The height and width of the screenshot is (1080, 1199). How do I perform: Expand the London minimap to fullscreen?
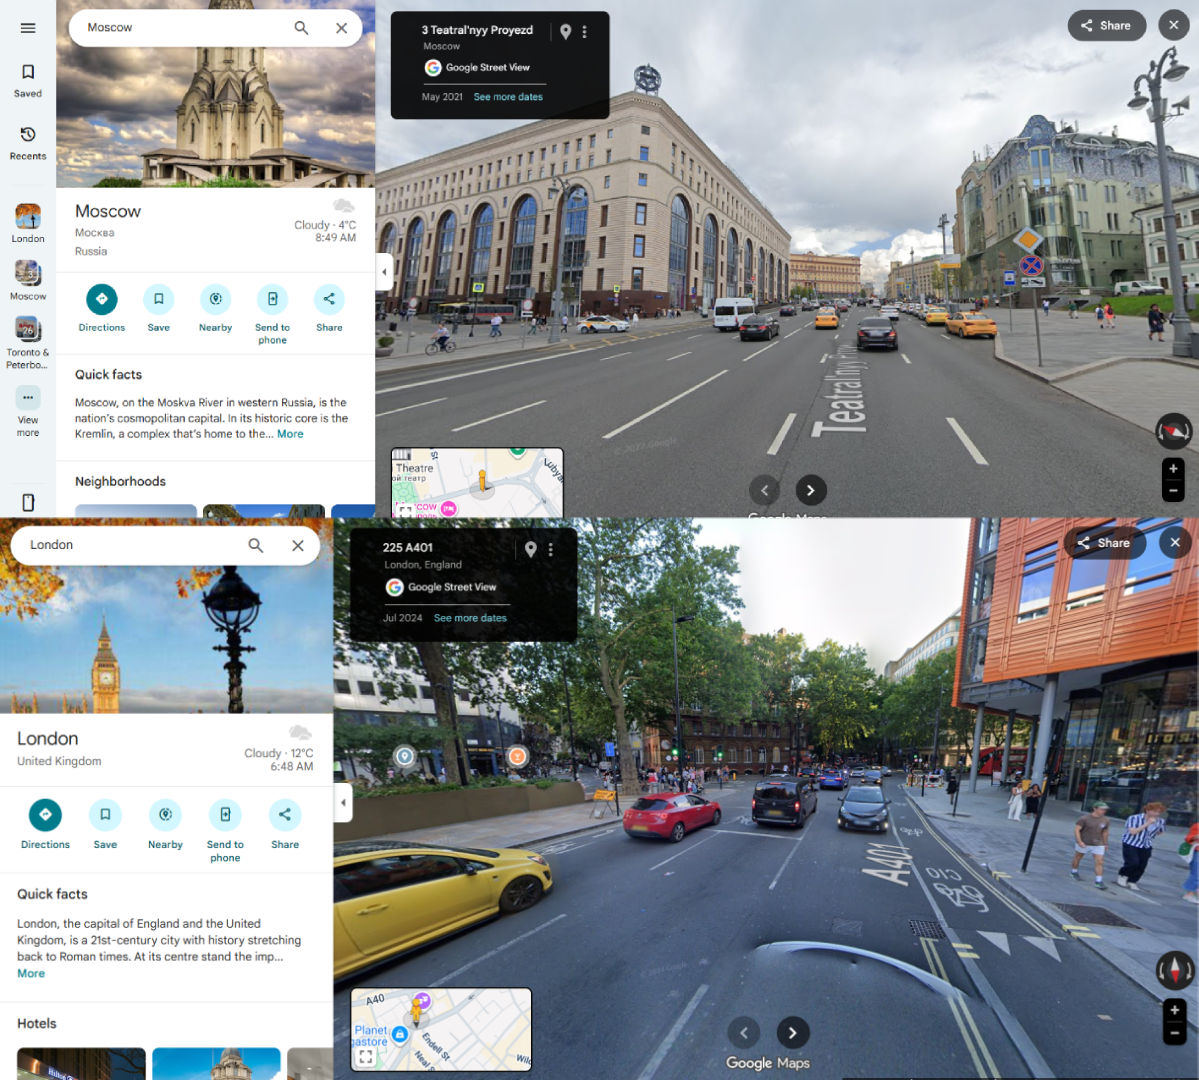366,1057
